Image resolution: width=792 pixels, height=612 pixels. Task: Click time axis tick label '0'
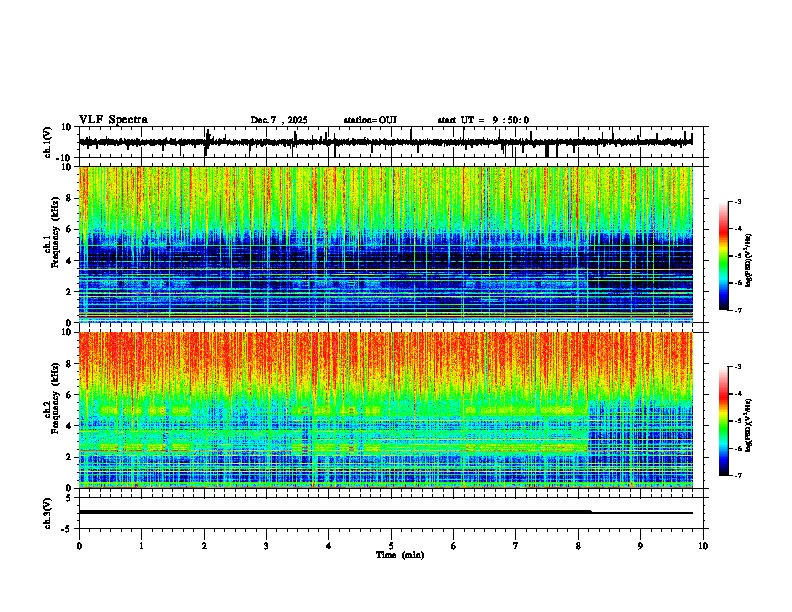(x=79, y=546)
